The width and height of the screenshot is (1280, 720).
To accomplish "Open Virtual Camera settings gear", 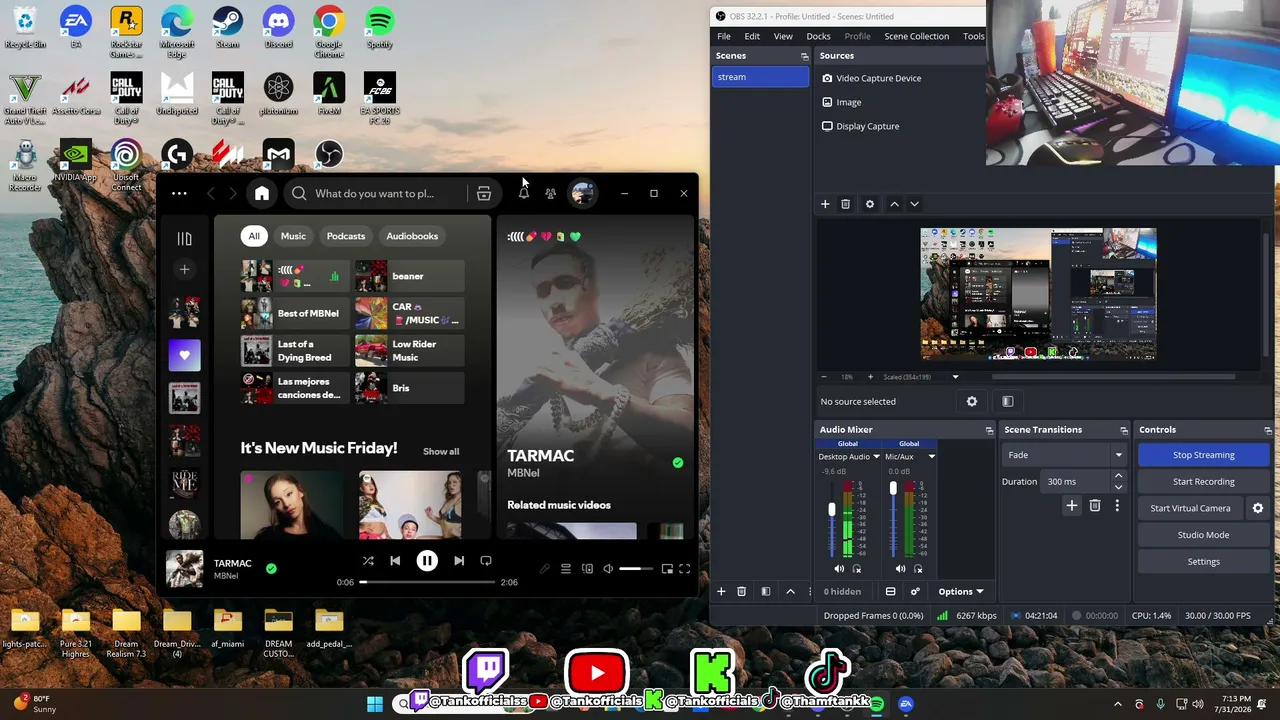I will 1258,508.
